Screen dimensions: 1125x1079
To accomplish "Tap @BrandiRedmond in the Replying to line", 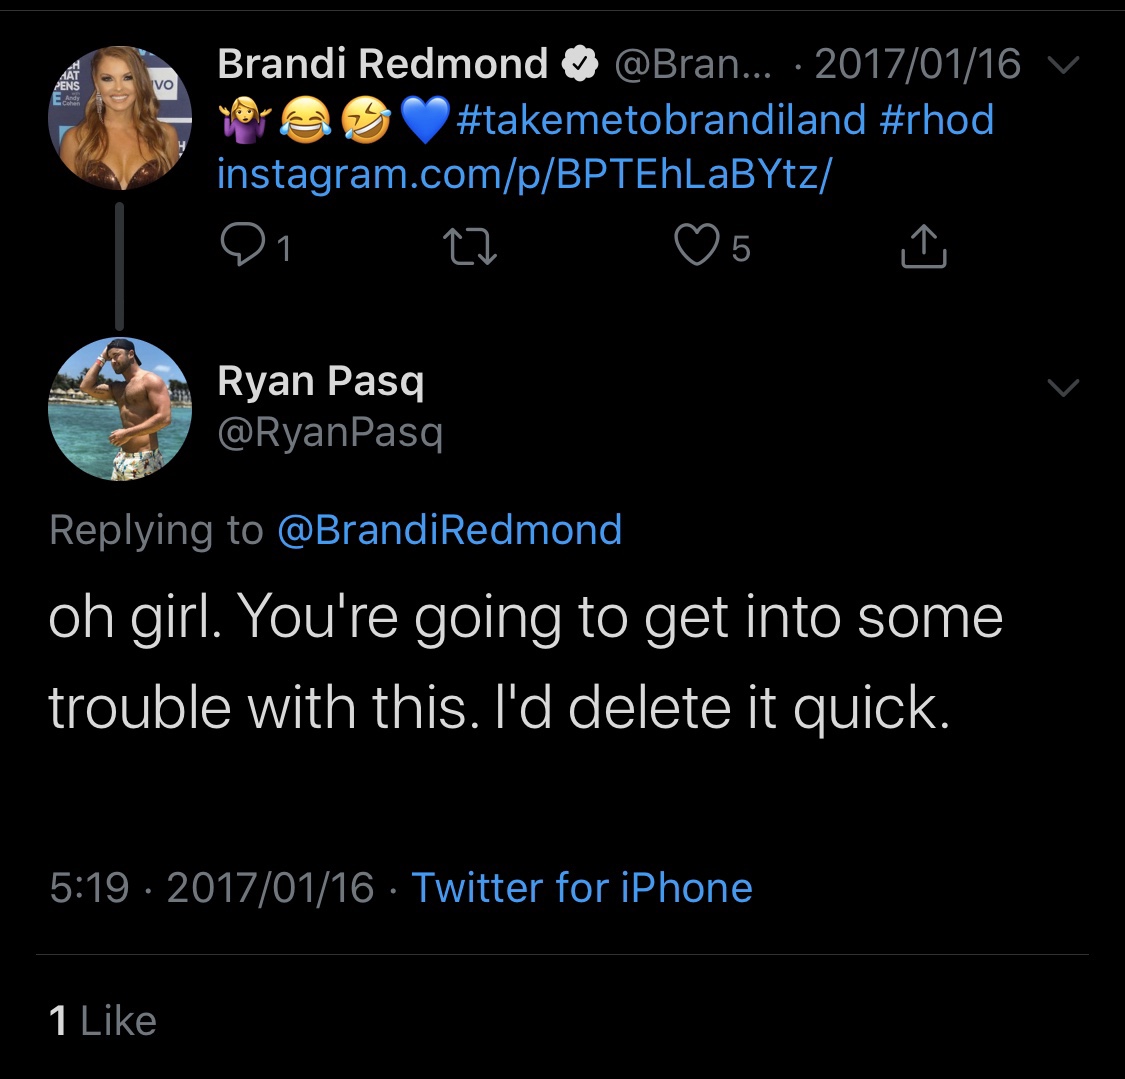I will tap(448, 529).
